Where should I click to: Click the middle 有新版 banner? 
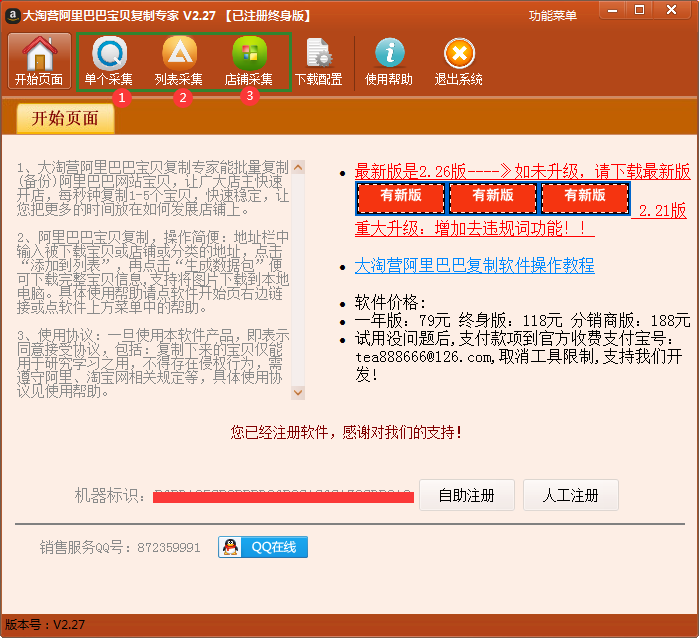coord(493,198)
